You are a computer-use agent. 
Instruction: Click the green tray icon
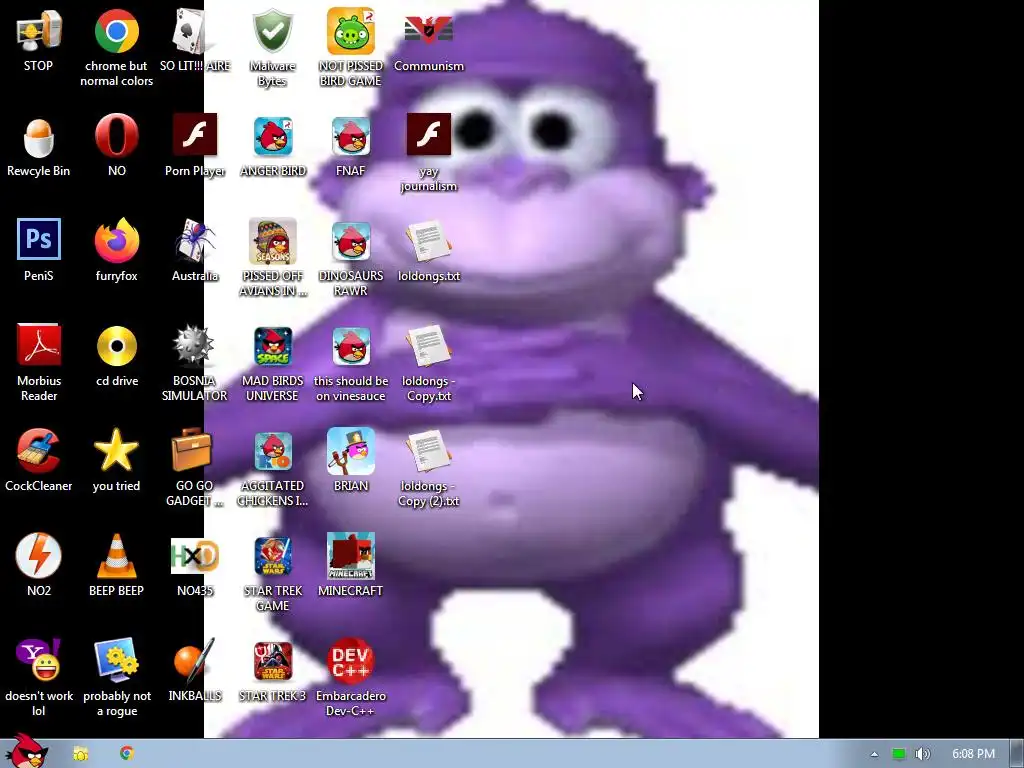(899, 754)
